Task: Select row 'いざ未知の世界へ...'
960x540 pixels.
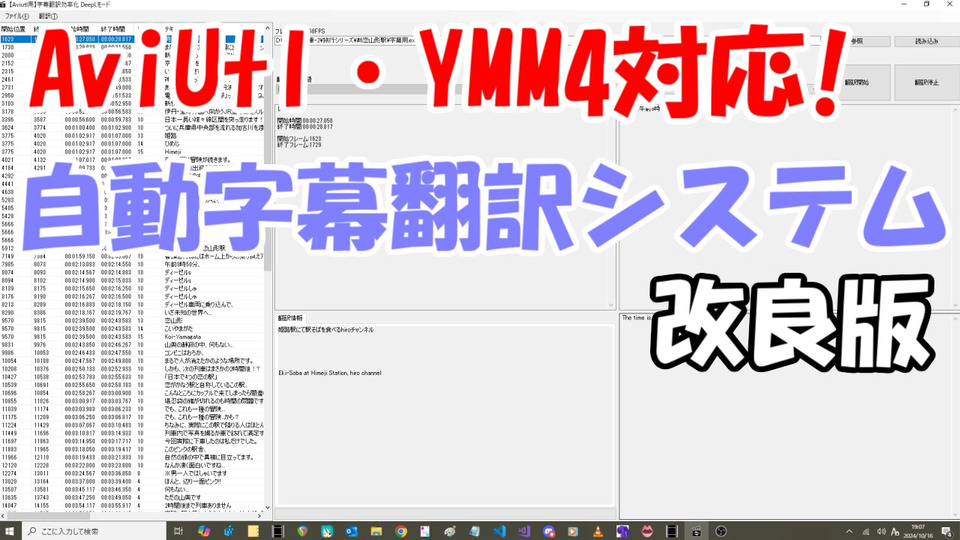Action: tap(133, 312)
